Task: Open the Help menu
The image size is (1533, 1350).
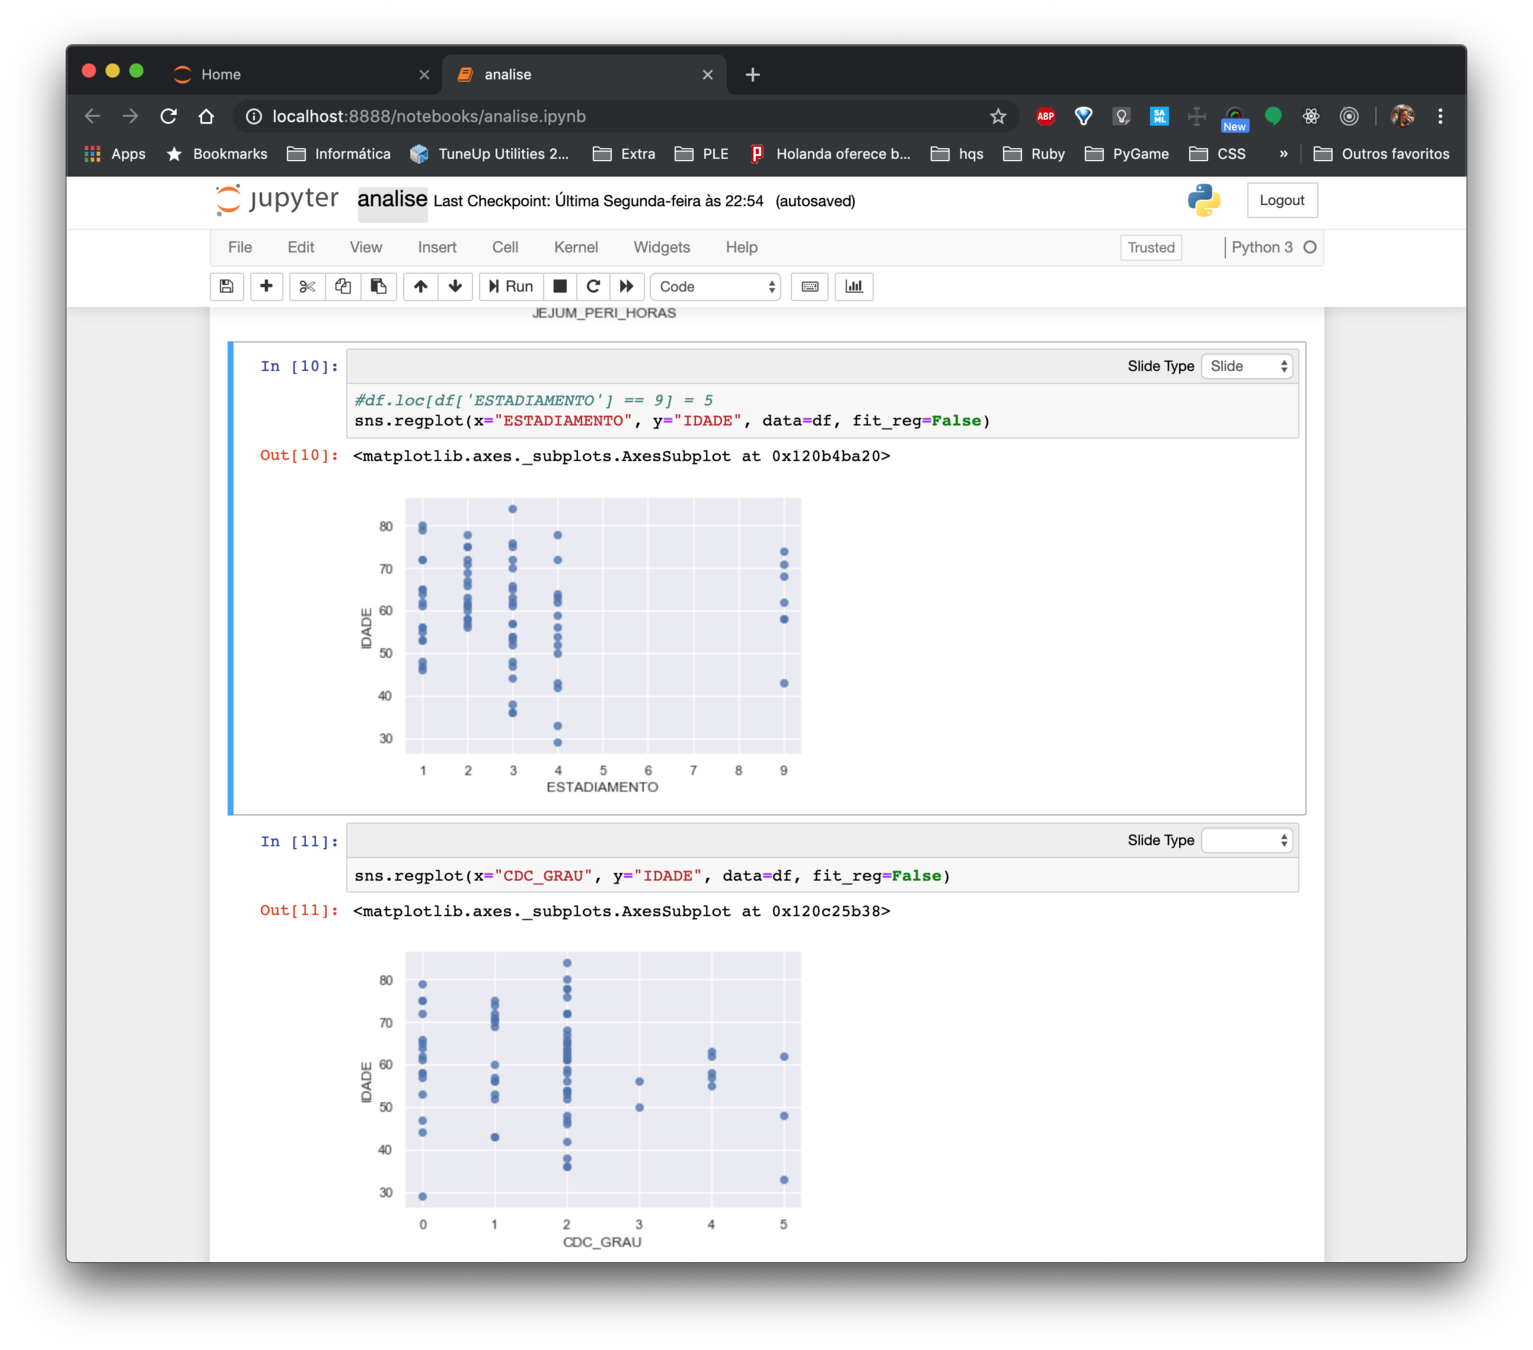Action: pos(742,248)
